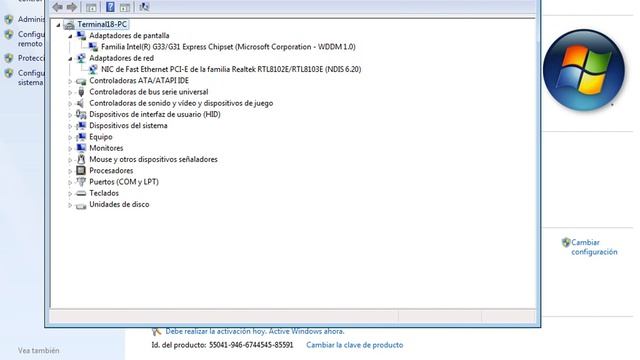Viewport: 640px width, 360px height.
Task: Expand the Unidades de disco node
Action: (70, 205)
